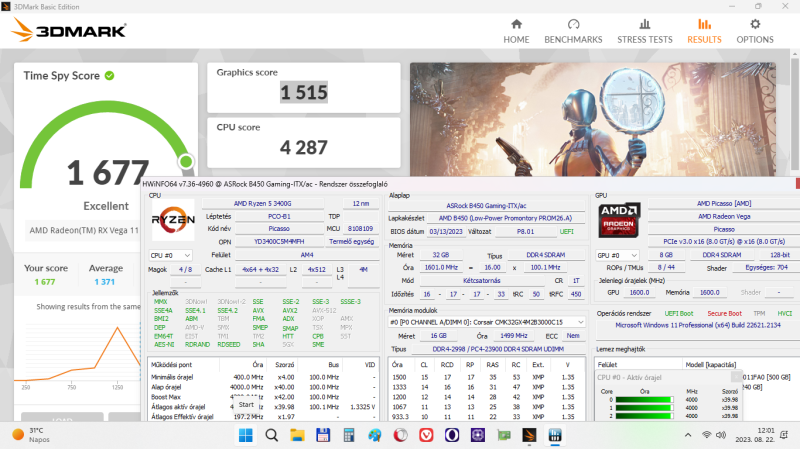Screen dimensions: 800x449
Task: Click the Time Spy hero image
Action: click(593, 119)
